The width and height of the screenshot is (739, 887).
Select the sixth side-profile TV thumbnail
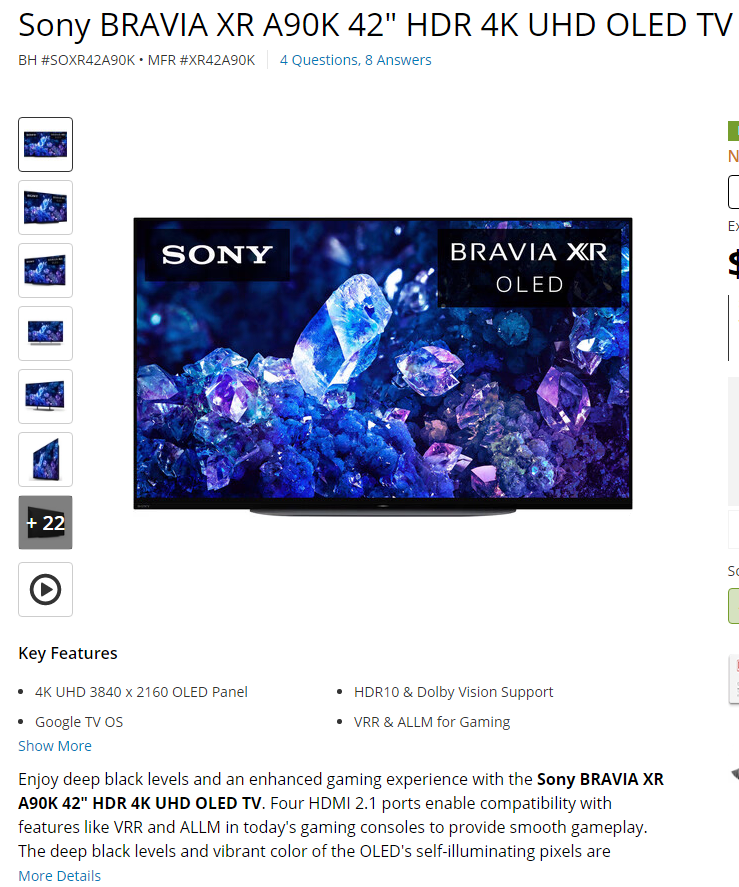tap(45, 459)
